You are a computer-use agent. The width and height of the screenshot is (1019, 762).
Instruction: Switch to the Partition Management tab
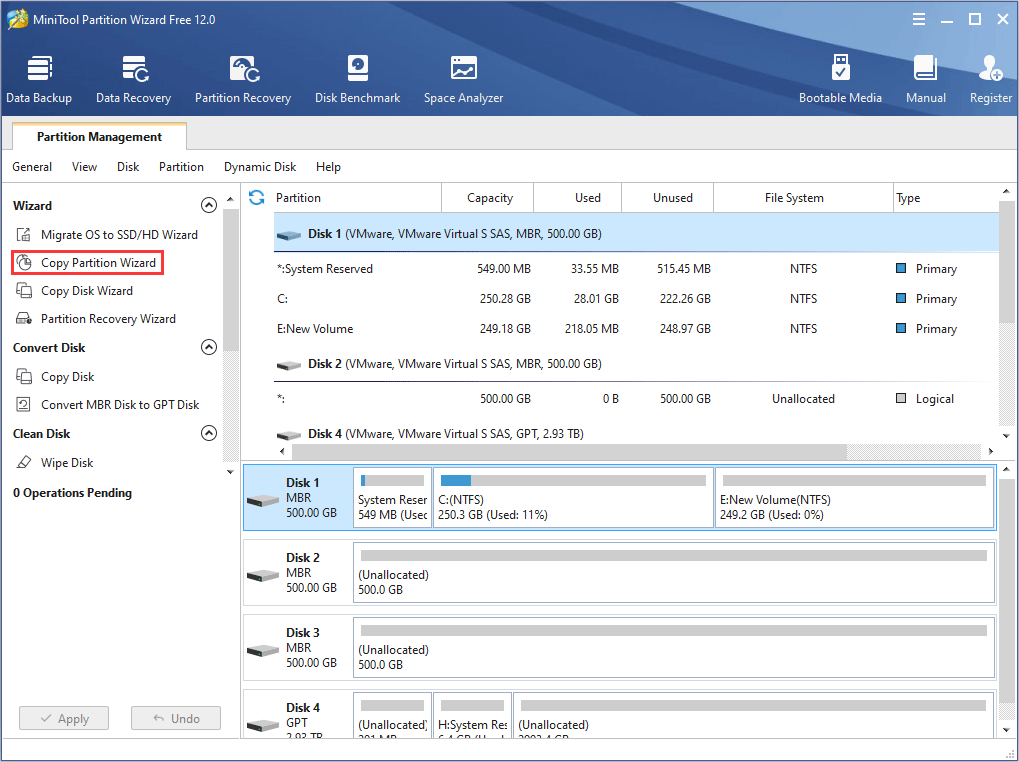[x=99, y=136]
